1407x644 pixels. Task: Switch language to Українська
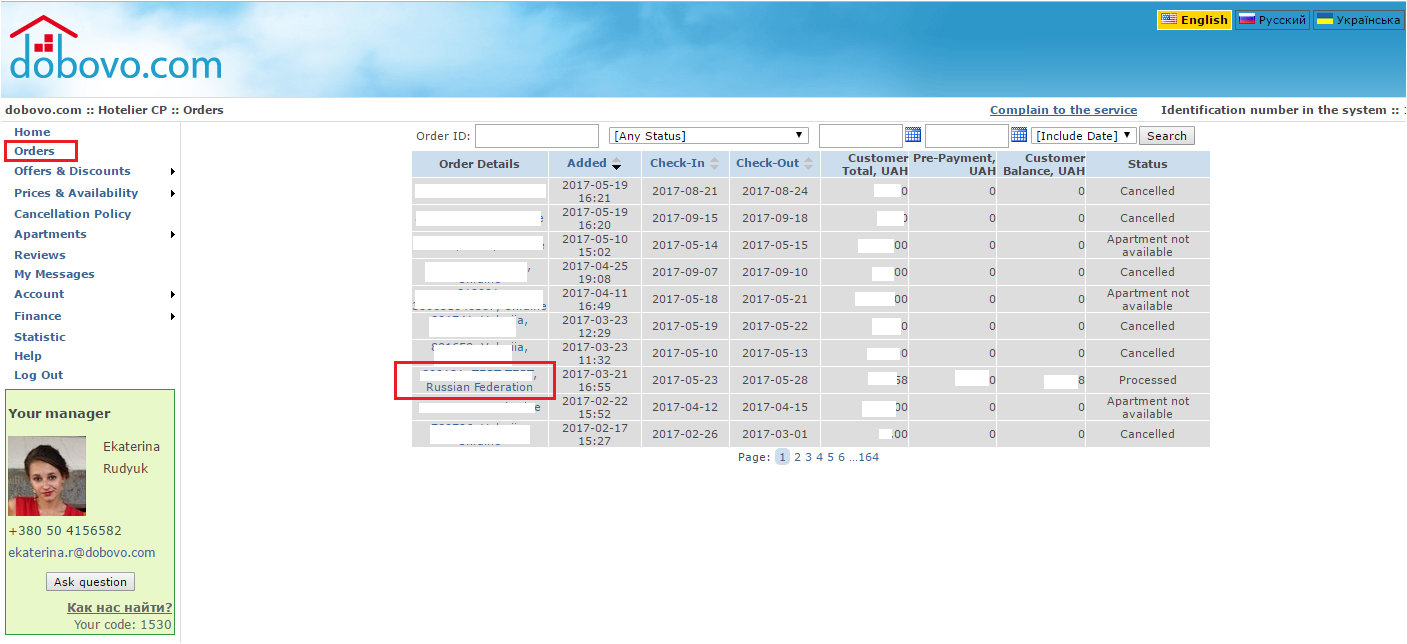tap(1358, 20)
